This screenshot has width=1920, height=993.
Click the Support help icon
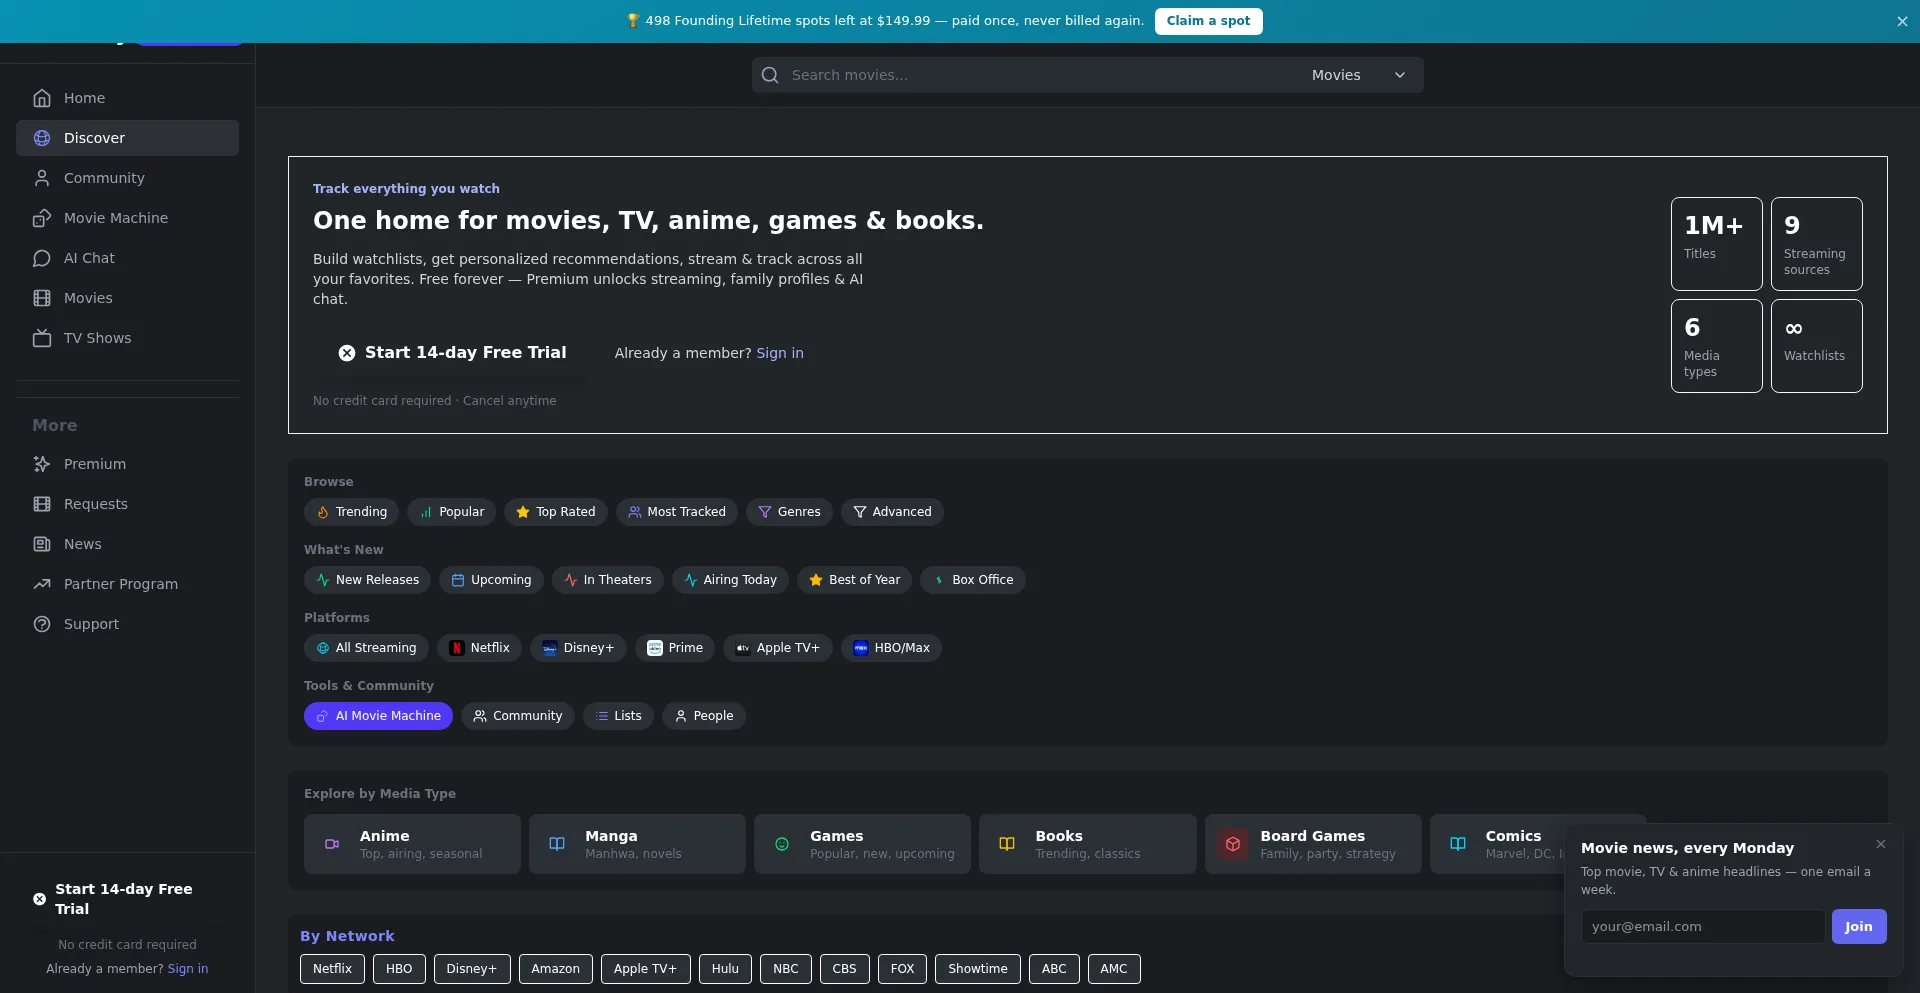click(x=42, y=624)
